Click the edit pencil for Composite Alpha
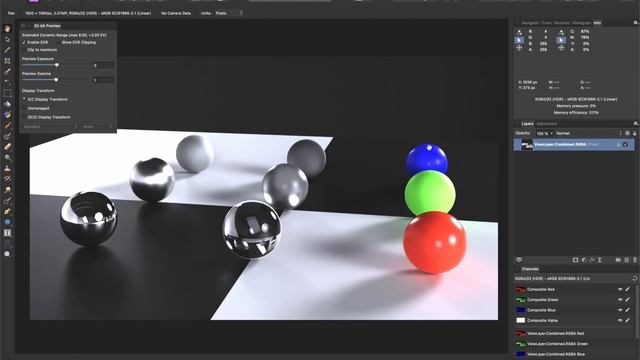 click(x=627, y=320)
